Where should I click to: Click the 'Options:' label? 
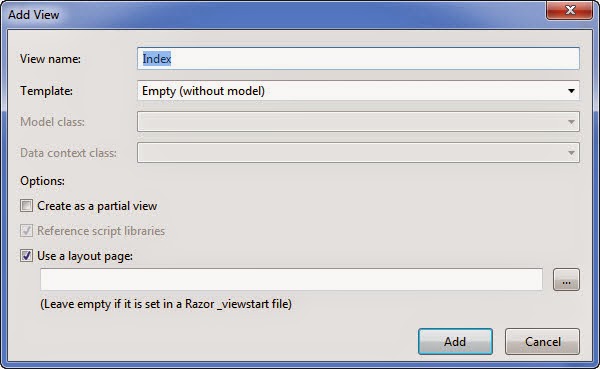(42, 181)
